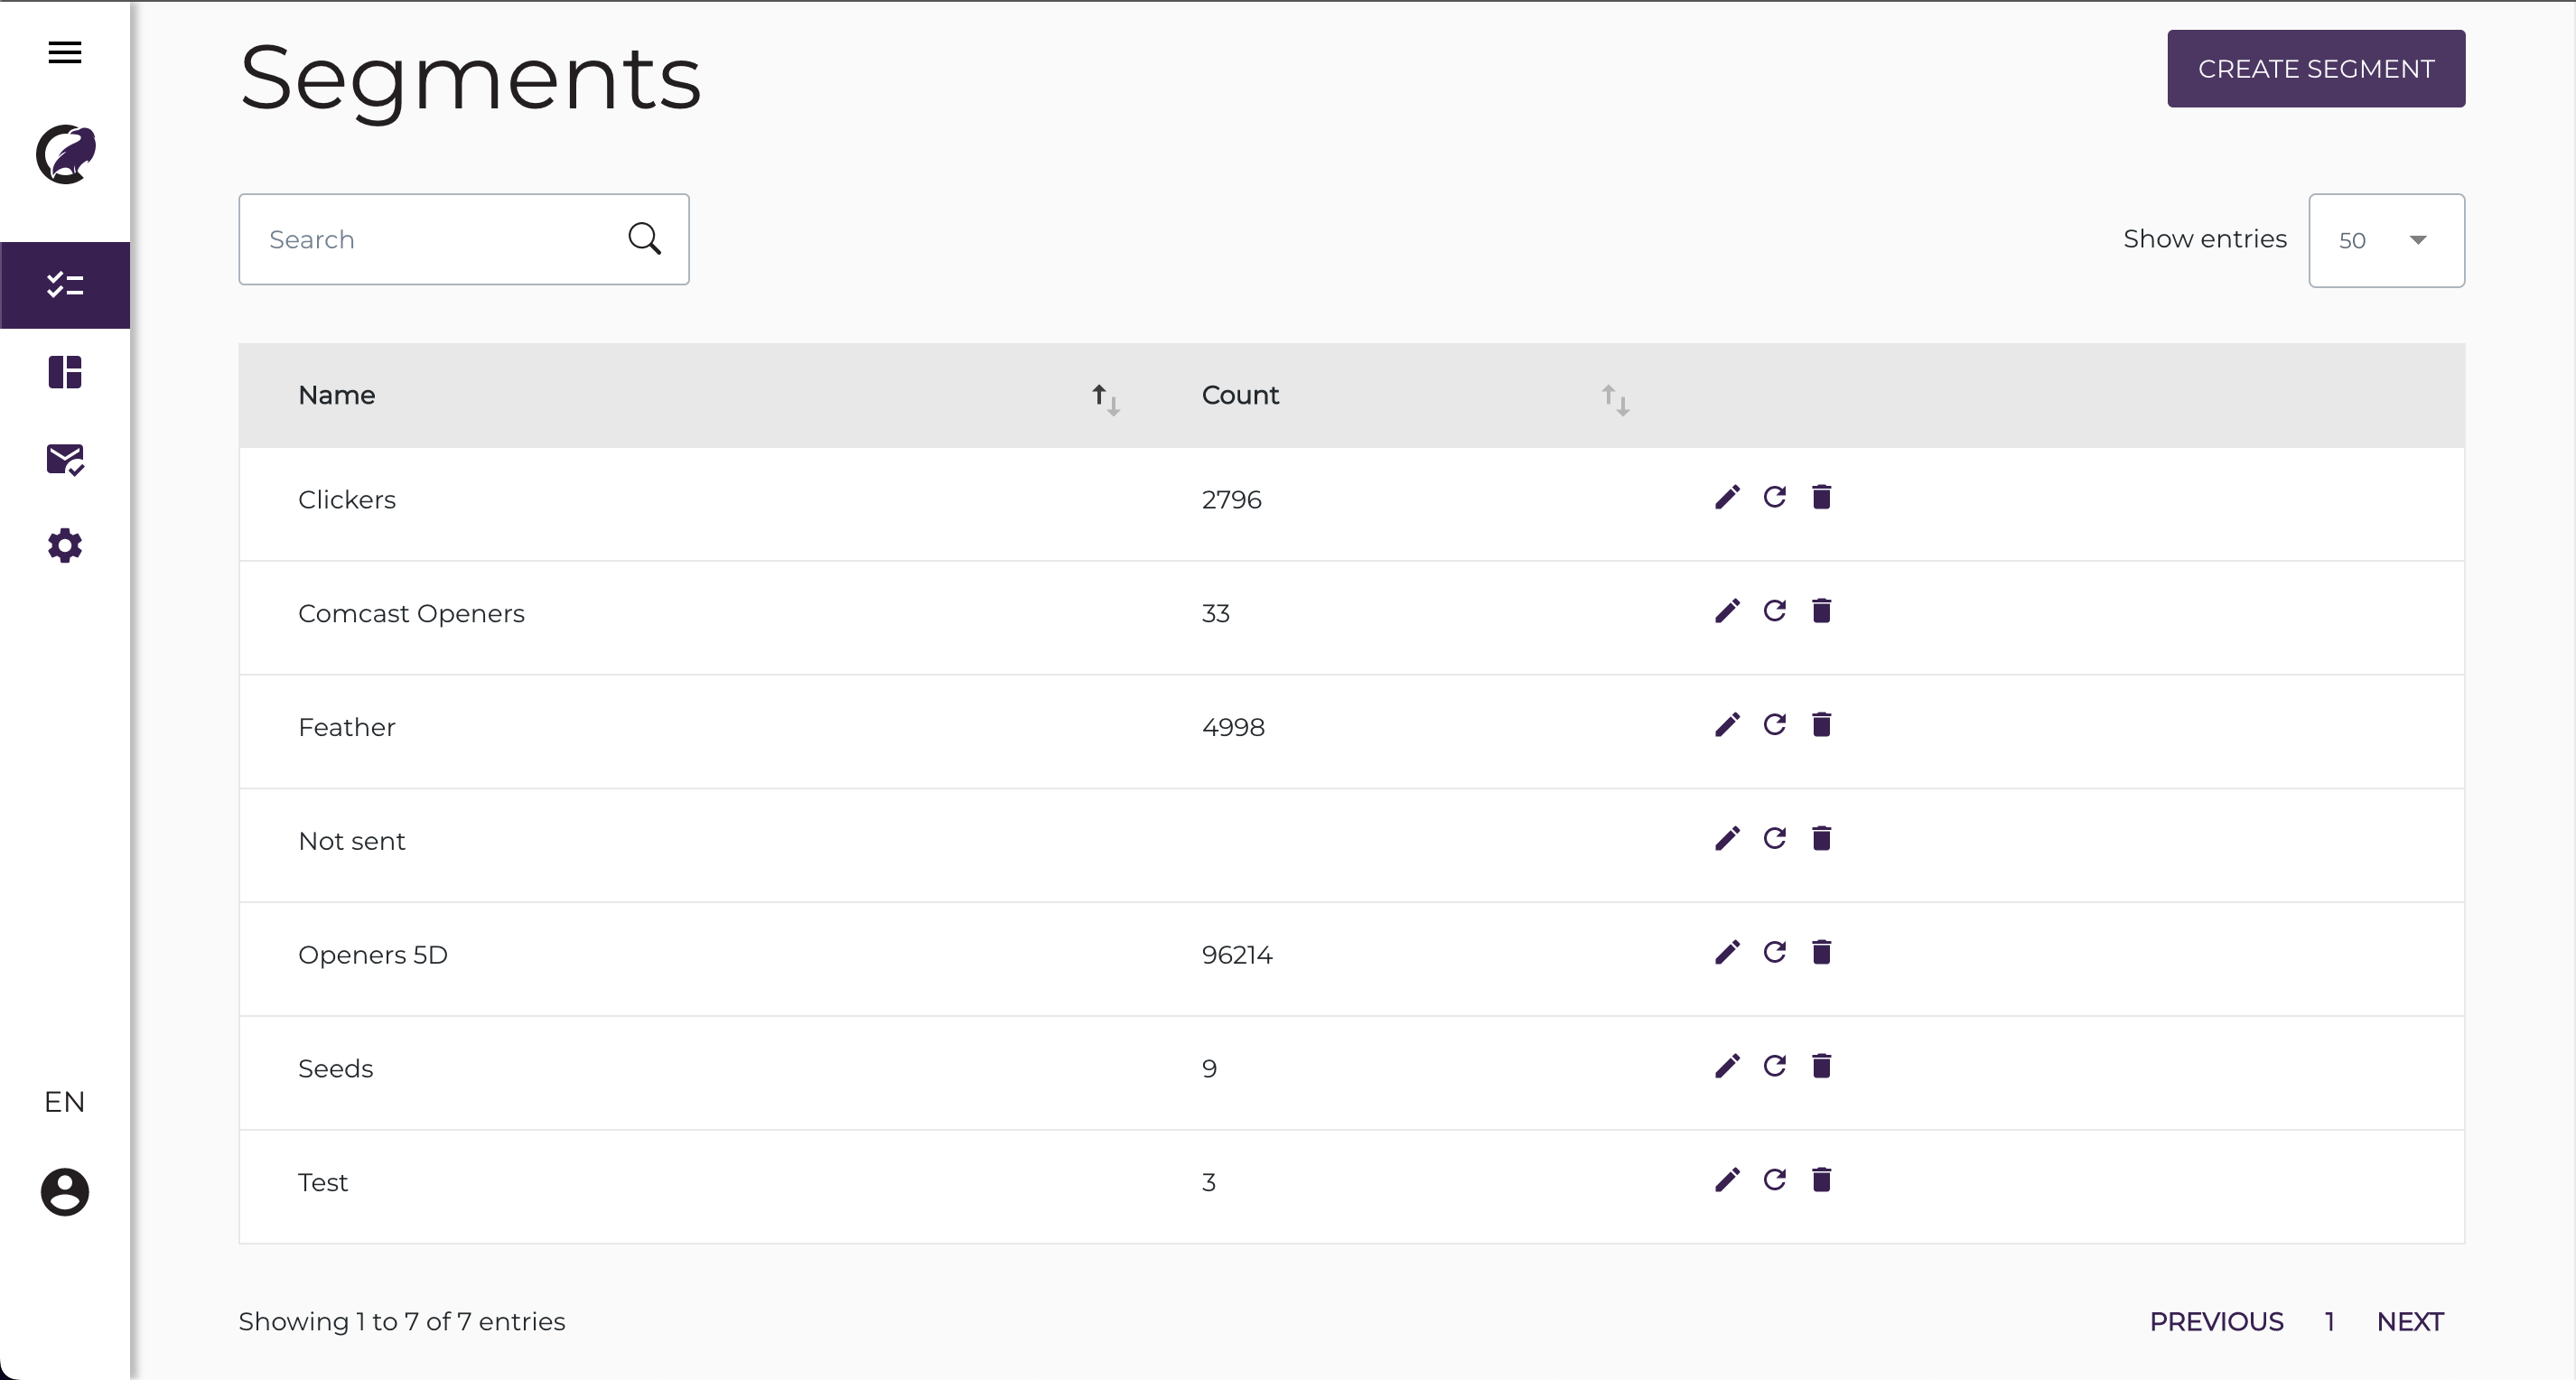The width and height of the screenshot is (2576, 1380).
Task: Click the search magnifier icon
Action: coord(644,239)
